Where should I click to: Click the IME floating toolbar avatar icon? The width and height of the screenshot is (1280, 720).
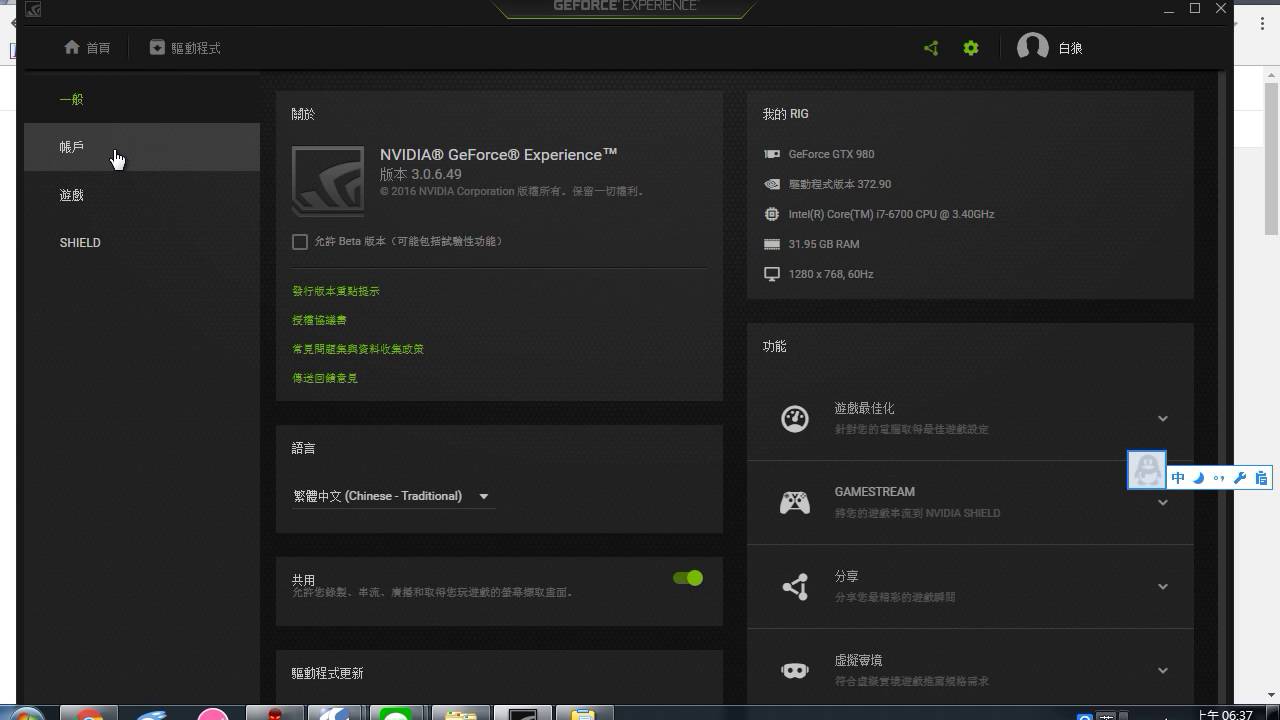coord(1147,470)
